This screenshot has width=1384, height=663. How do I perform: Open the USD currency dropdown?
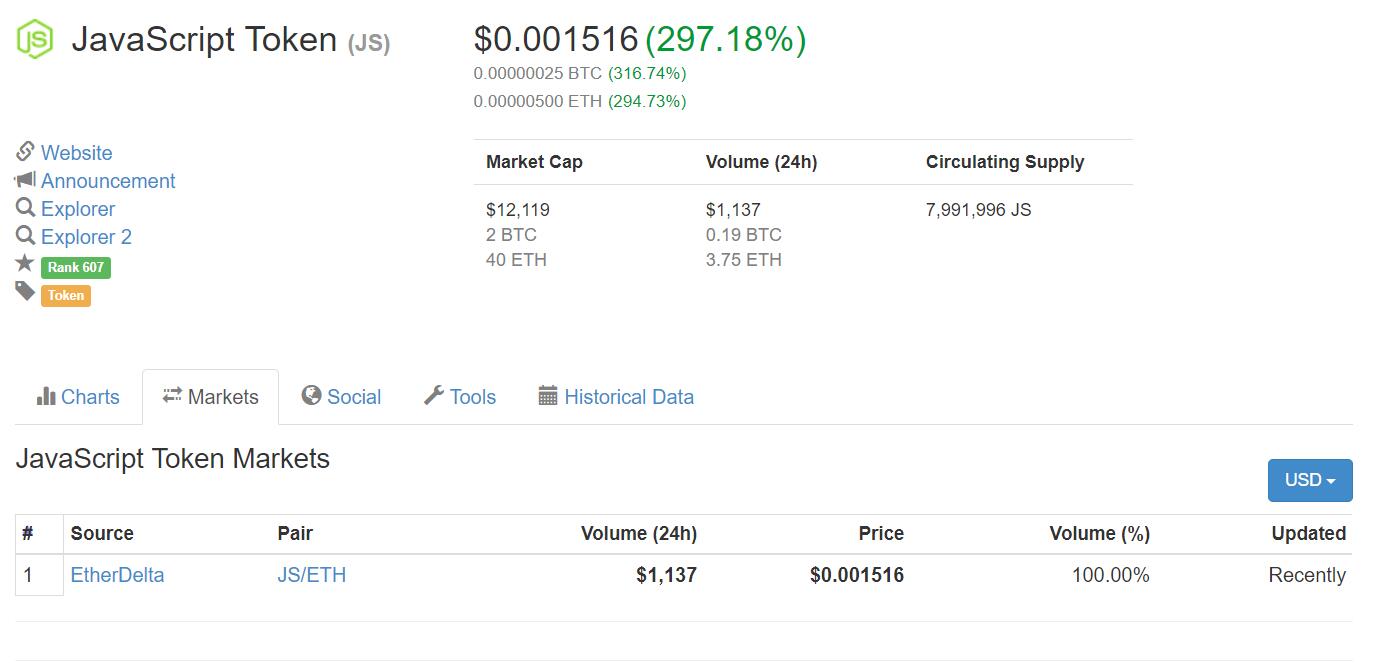tap(1309, 480)
